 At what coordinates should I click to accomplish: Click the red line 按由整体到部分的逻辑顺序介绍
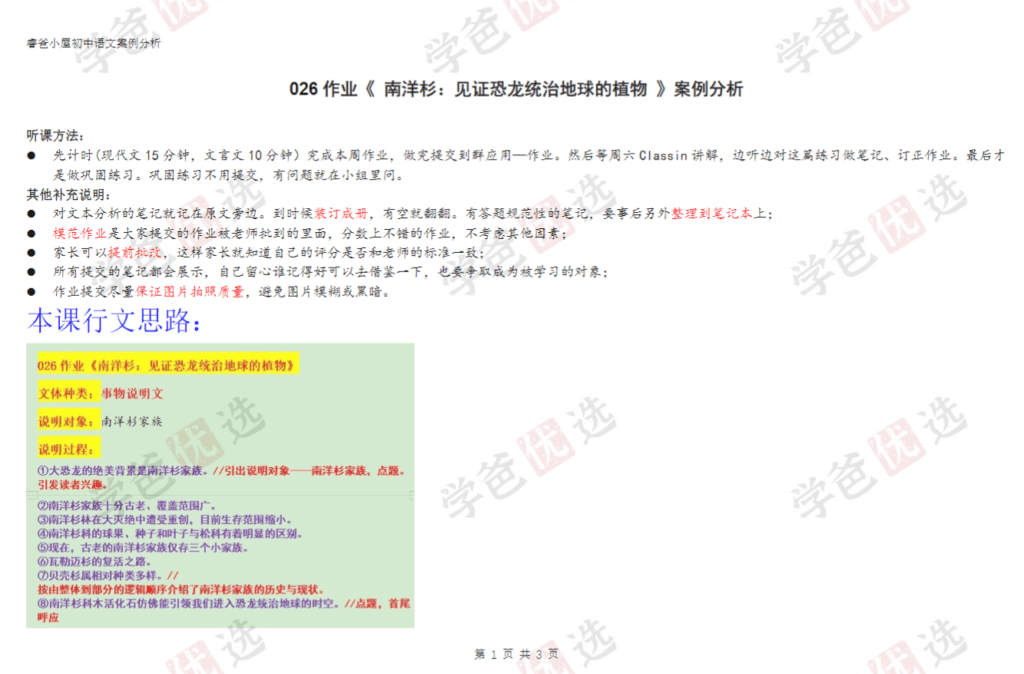[181, 589]
